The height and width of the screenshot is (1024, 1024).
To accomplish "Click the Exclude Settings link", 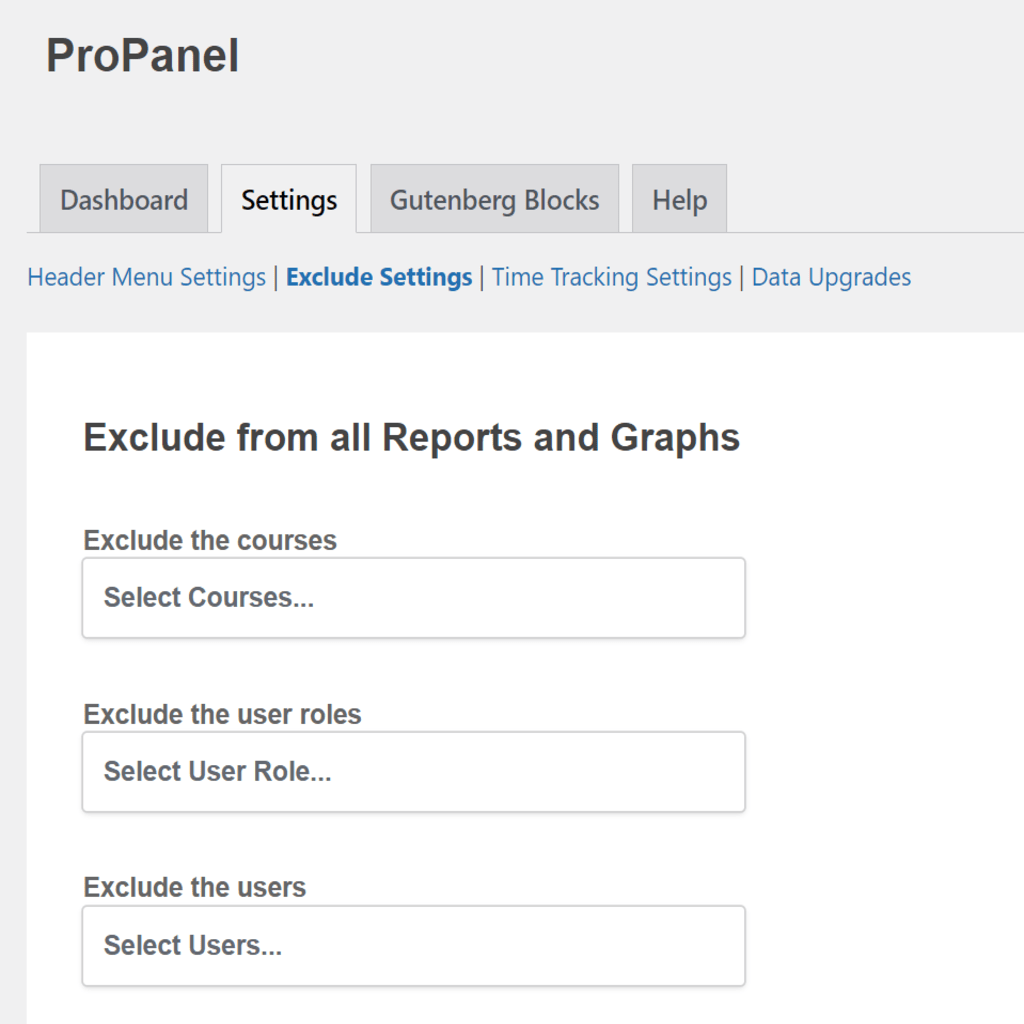I will pyautogui.click(x=379, y=277).
